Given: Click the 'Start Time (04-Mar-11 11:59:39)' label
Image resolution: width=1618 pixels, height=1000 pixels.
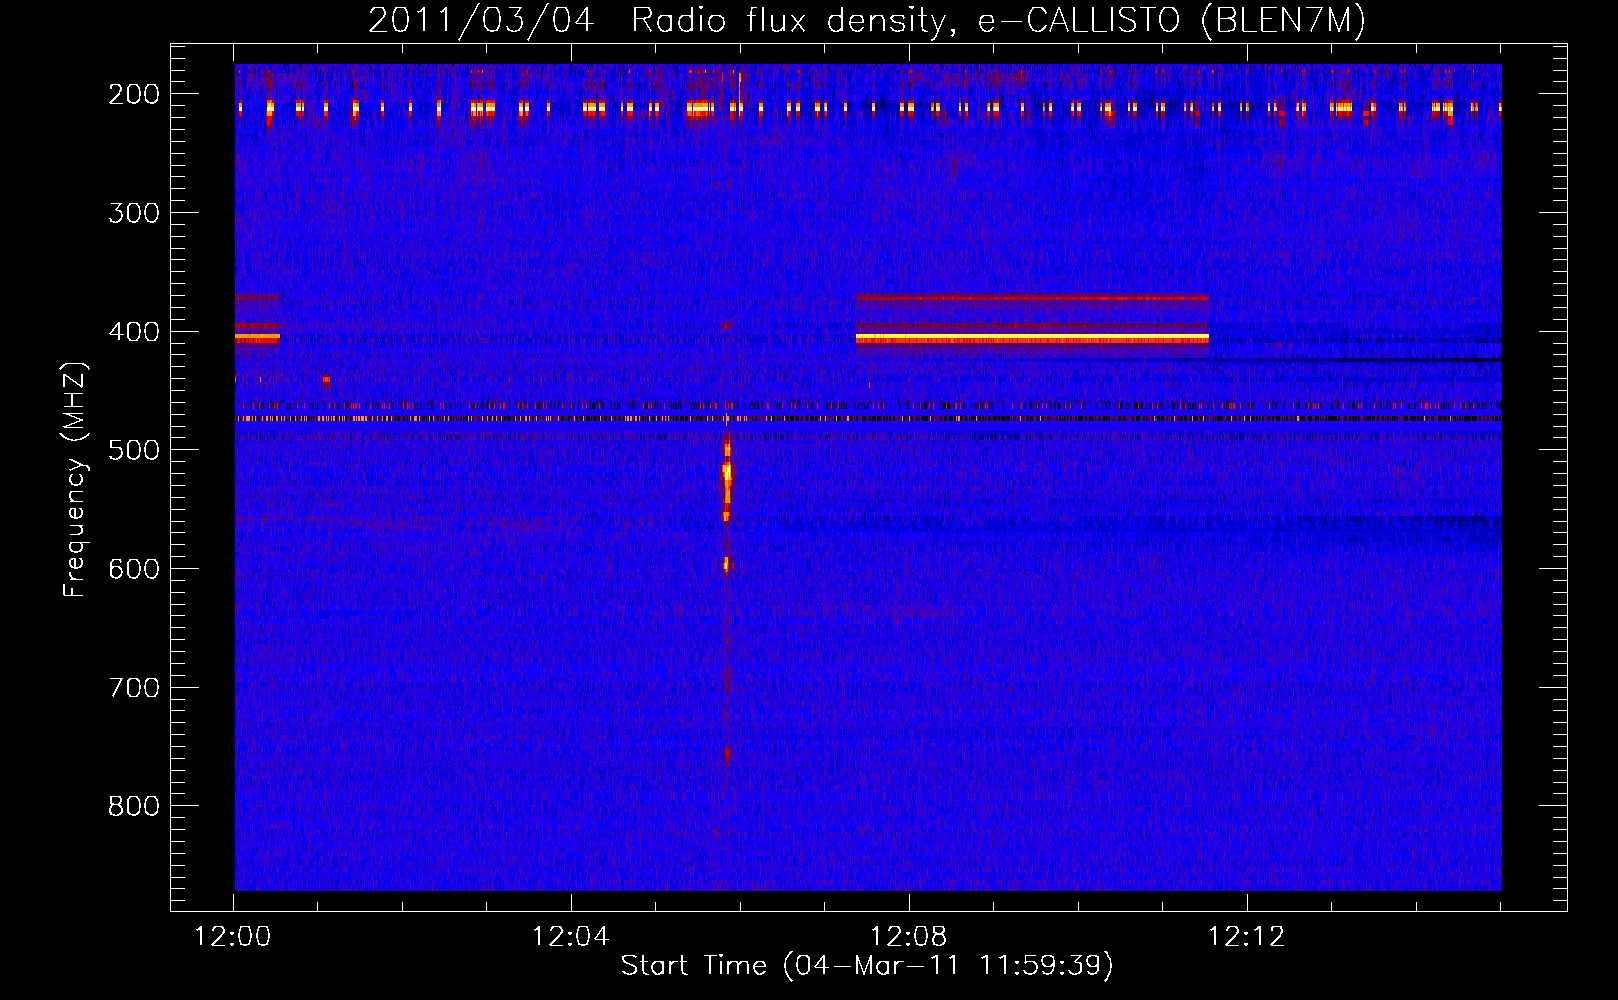Looking at the screenshot, I should coord(867,966).
